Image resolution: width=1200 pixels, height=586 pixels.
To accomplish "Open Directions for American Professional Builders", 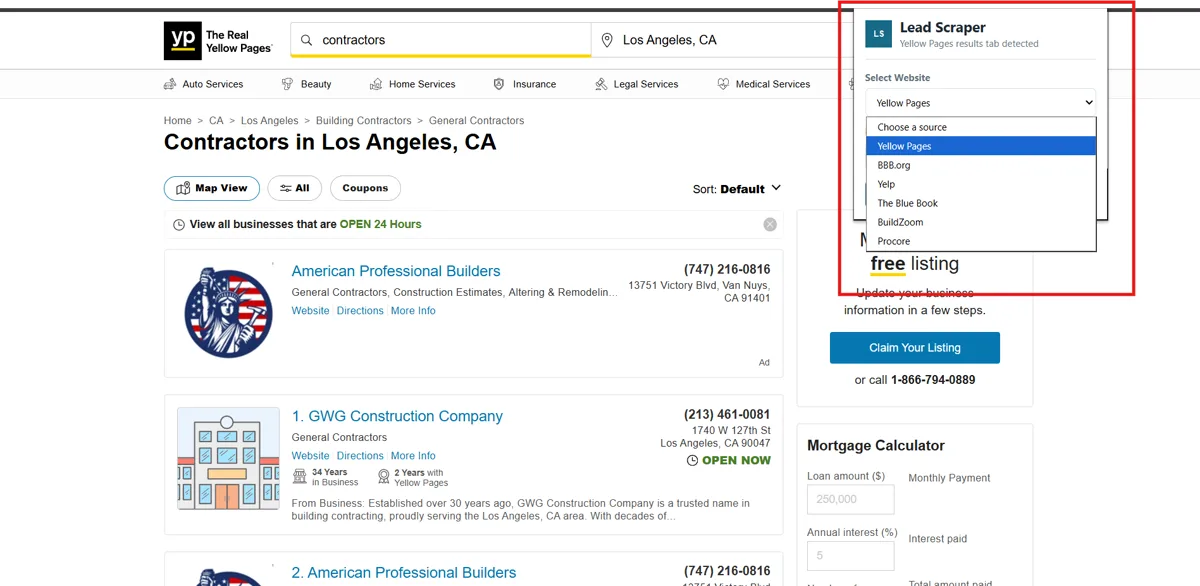I will (360, 311).
